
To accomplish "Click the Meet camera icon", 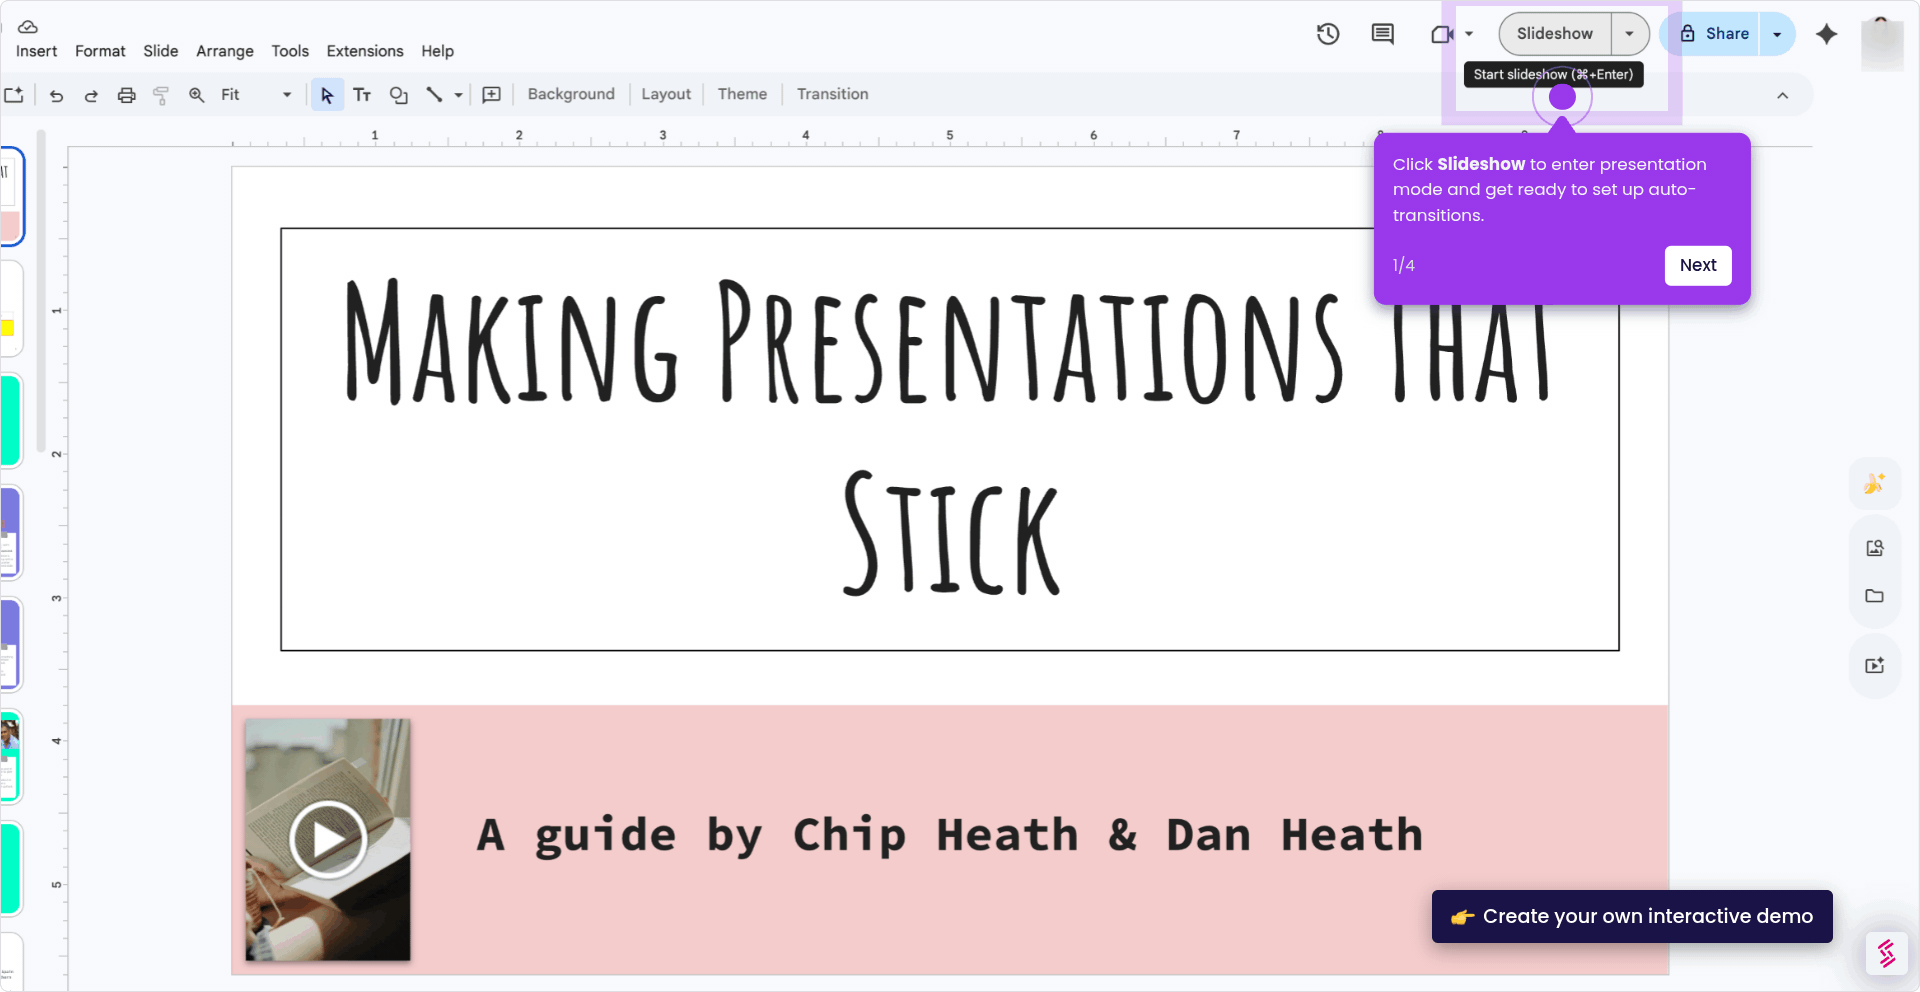I will point(1441,34).
